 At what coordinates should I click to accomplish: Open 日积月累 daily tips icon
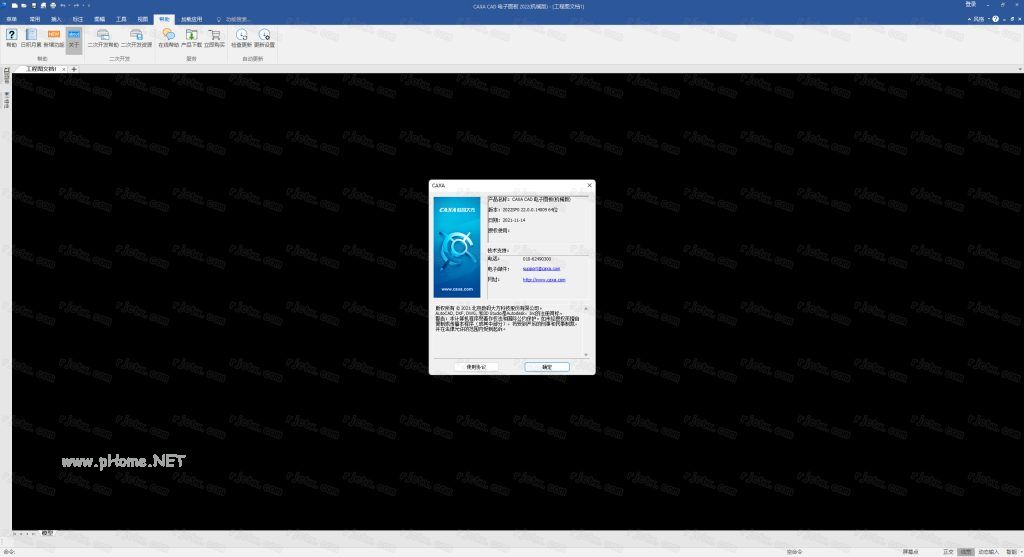32,37
